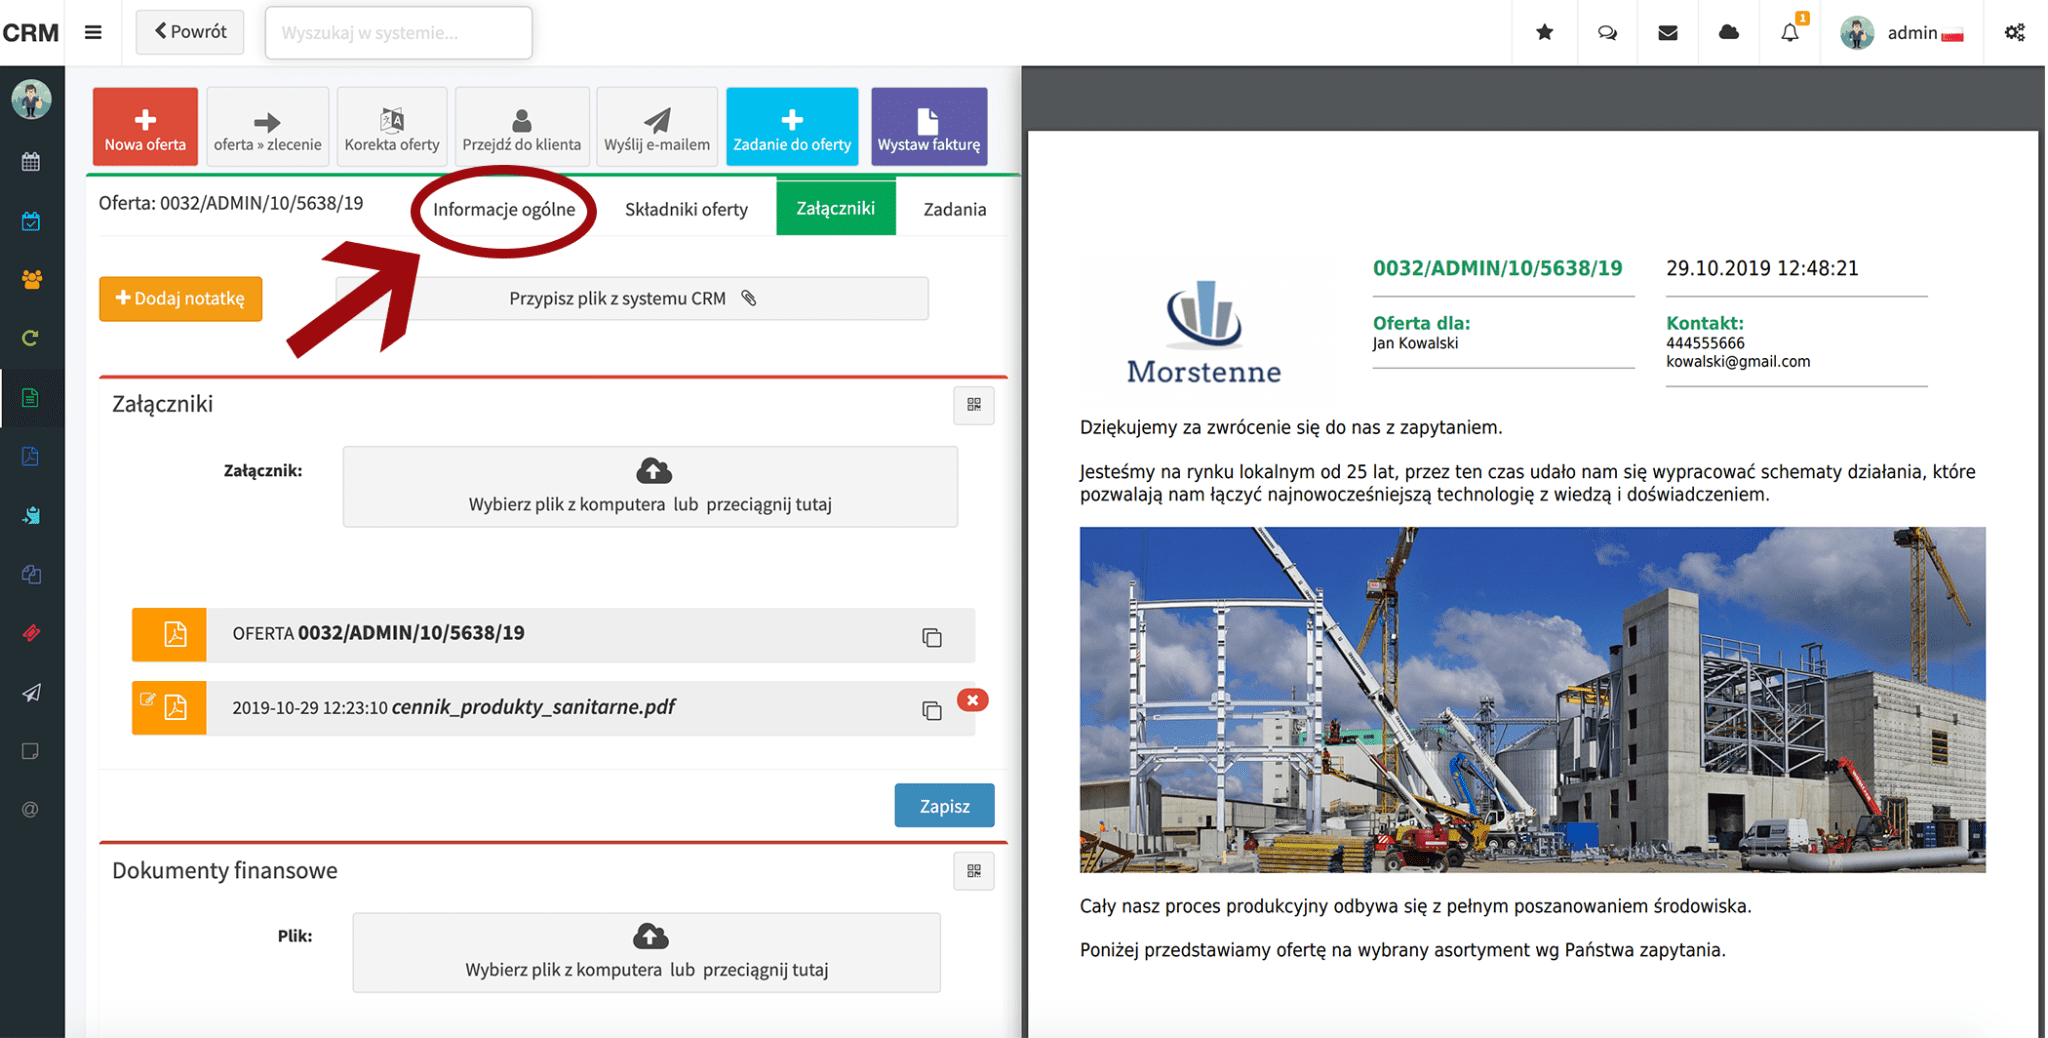Open the notifications bell
This screenshot has height=1038, width=2048.
[x=1790, y=33]
